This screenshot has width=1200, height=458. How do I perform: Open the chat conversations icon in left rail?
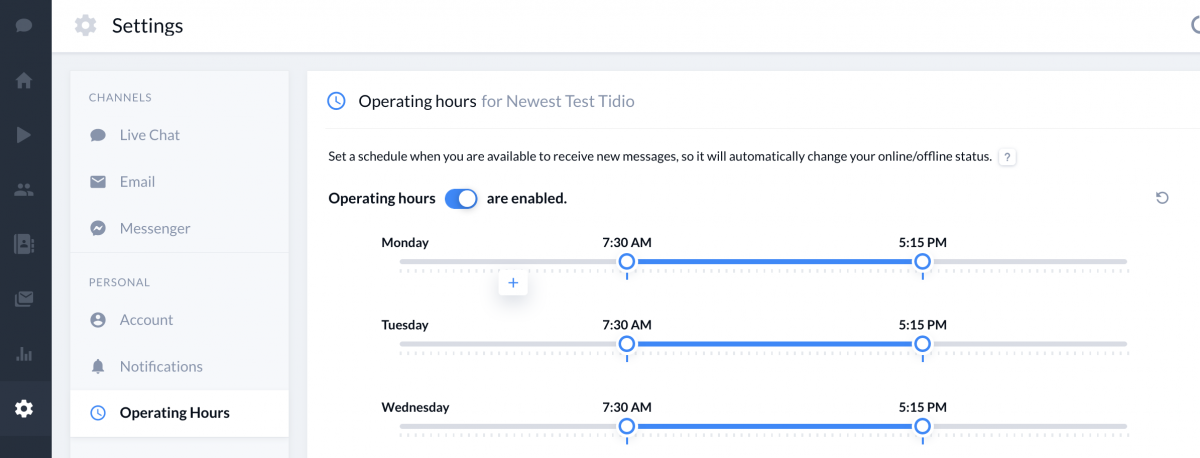tap(24, 25)
